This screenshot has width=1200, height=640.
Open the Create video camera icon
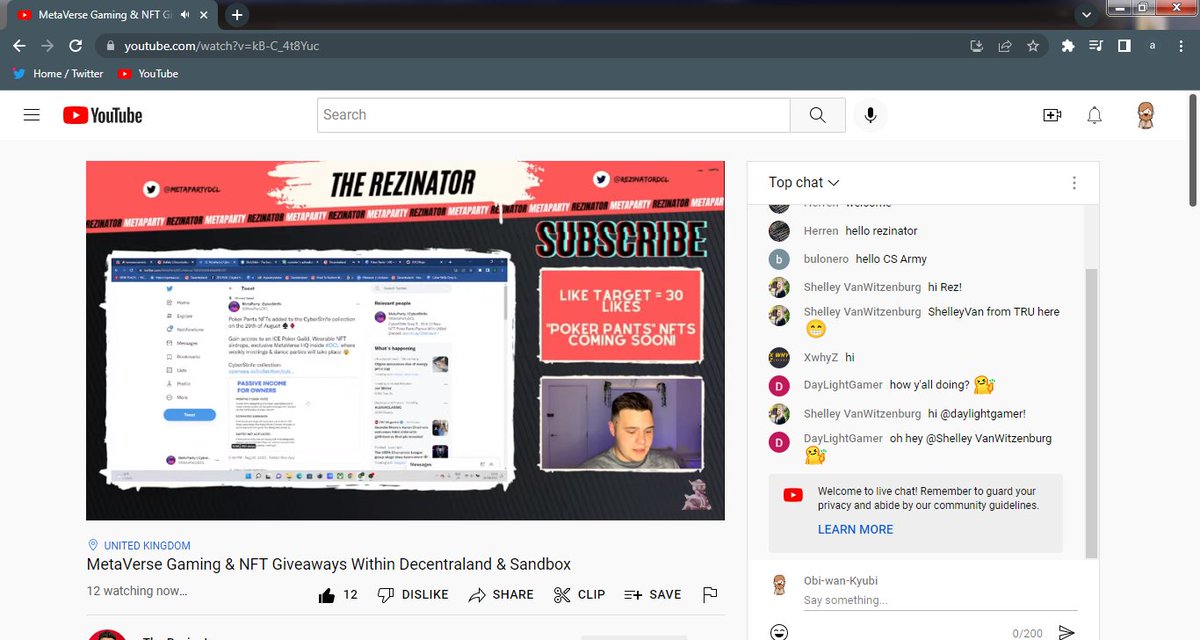[1052, 115]
